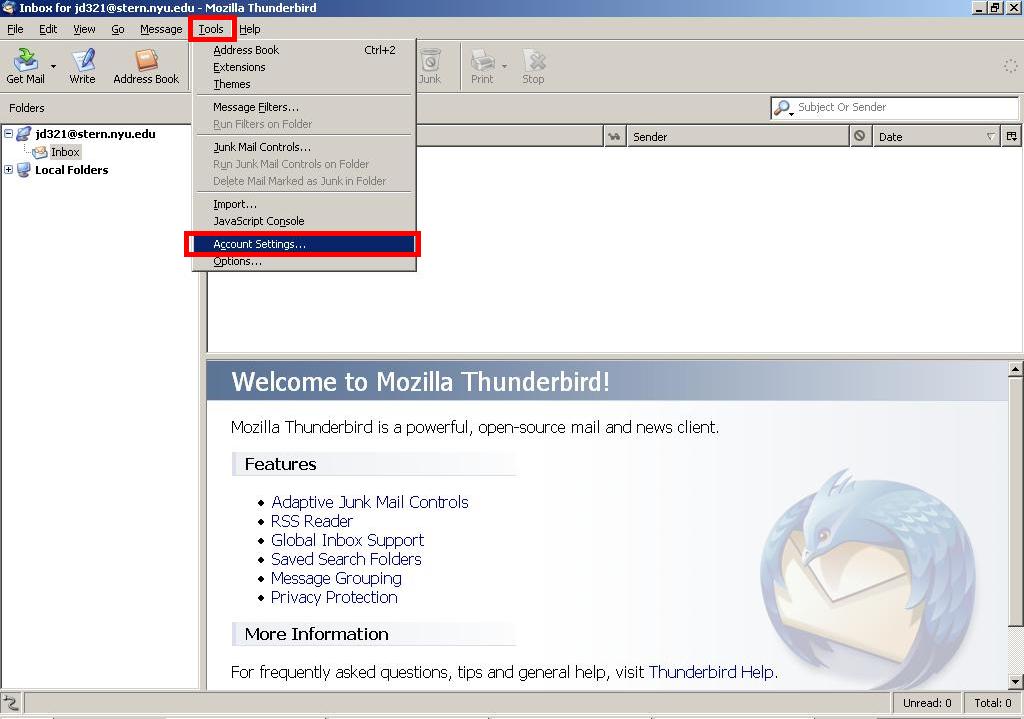Viewport: 1024px width, 719px height.
Task: Choose Junk Mail Controls menu item
Action: click(x=304, y=147)
